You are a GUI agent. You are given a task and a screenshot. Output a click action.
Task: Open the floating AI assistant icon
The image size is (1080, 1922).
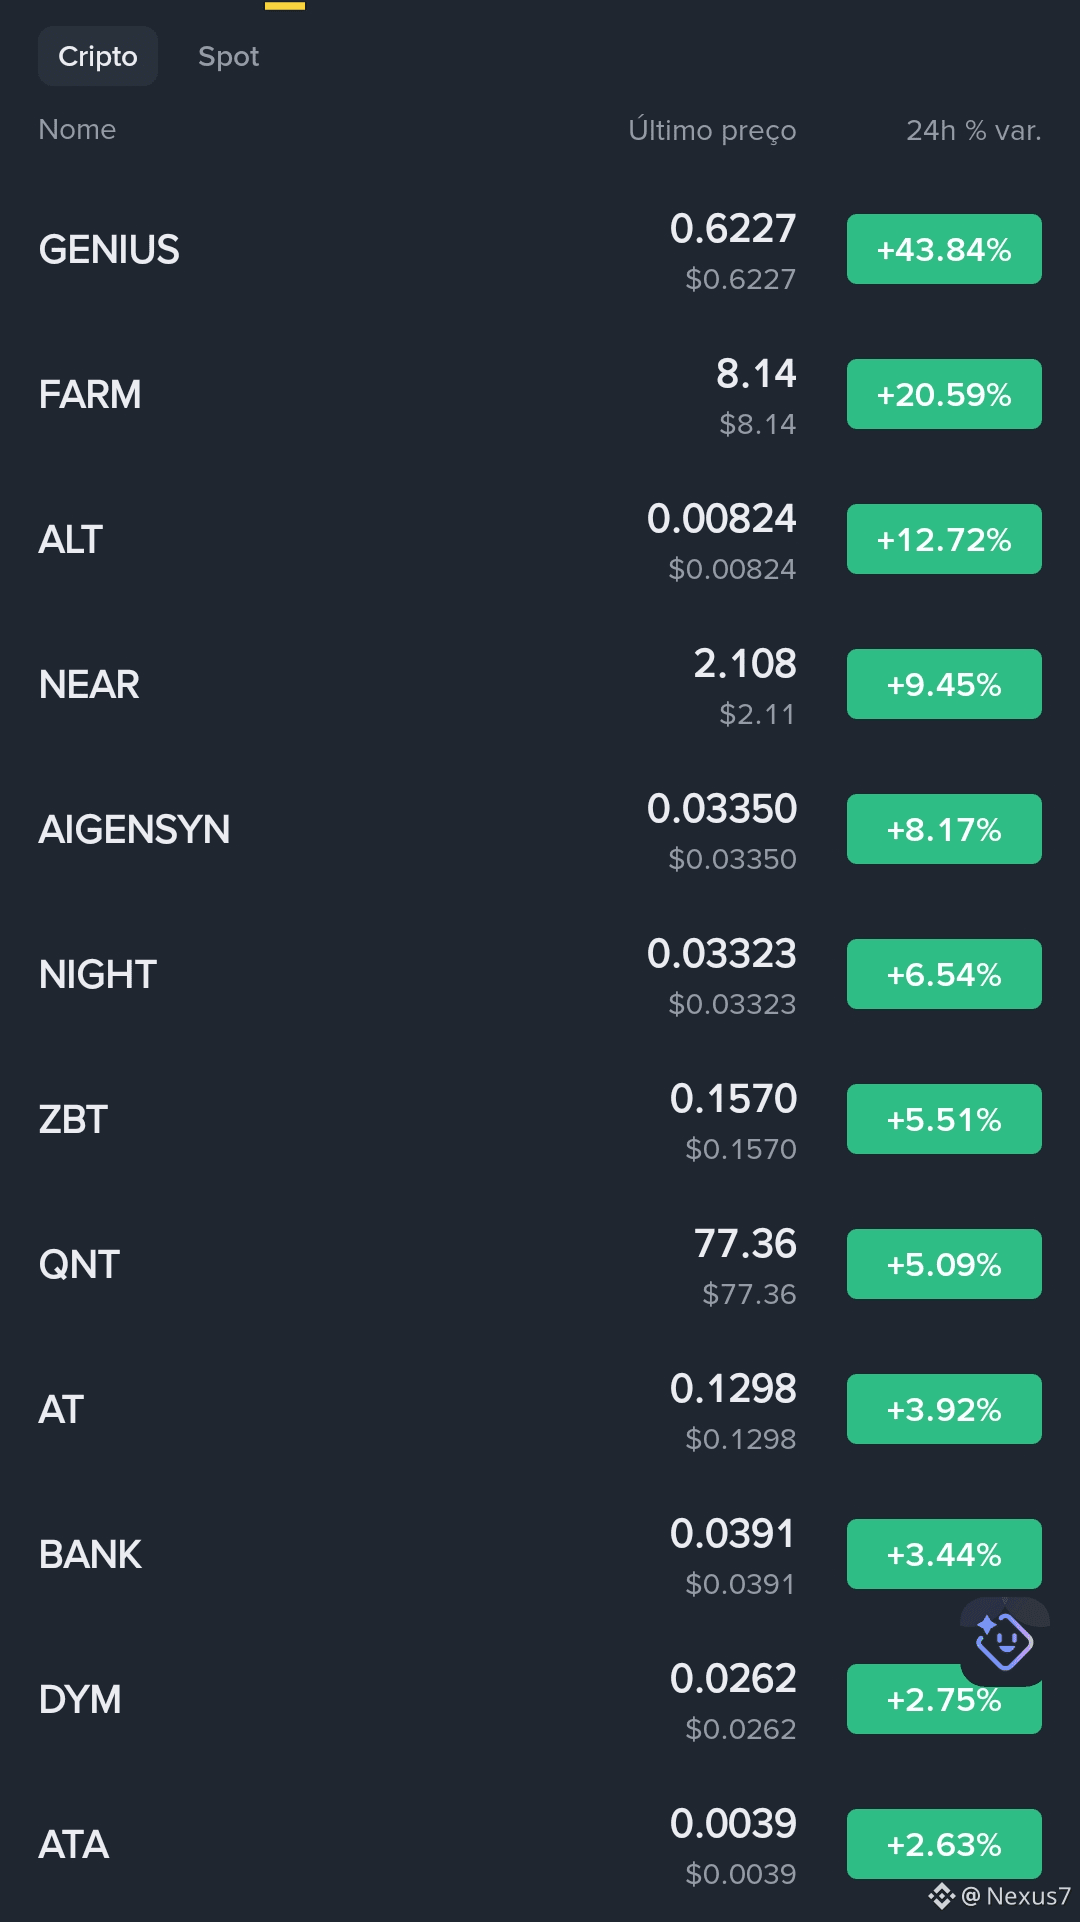click(x=1004, y=1641)
